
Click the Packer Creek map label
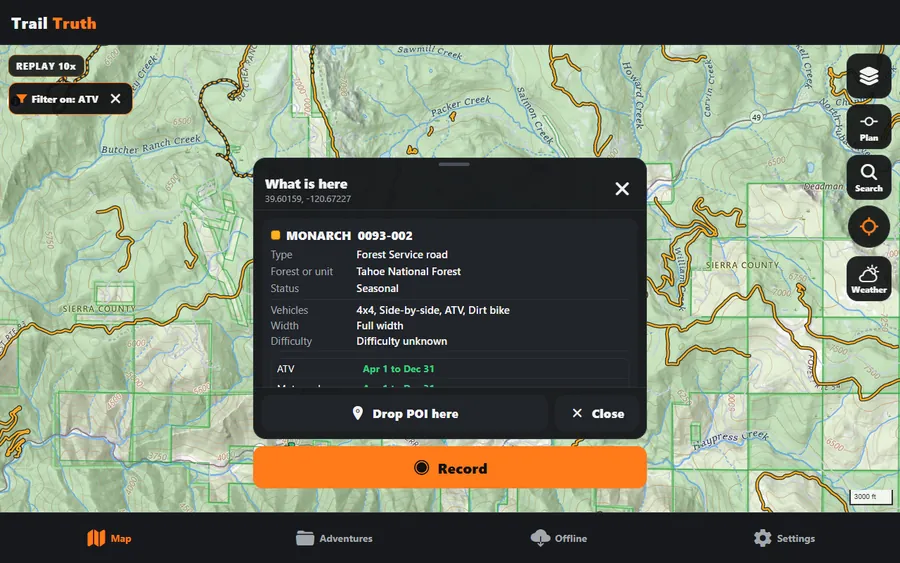pos(461,106)
